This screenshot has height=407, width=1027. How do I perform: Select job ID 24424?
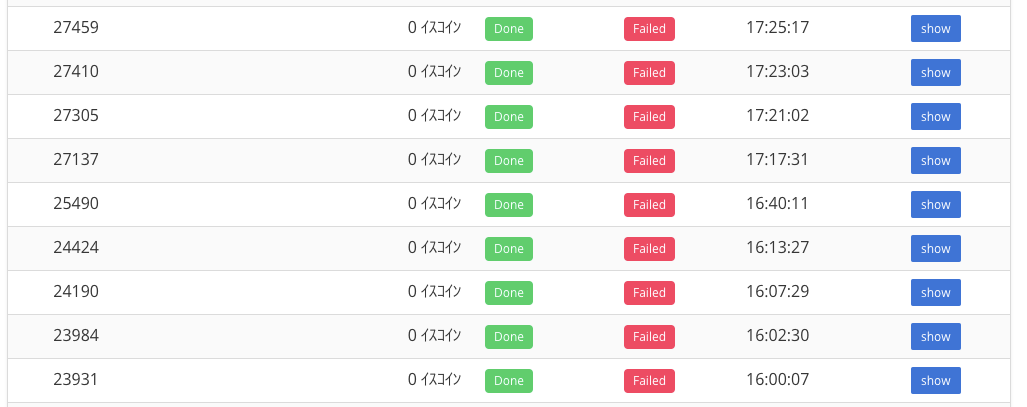(76, 248)
